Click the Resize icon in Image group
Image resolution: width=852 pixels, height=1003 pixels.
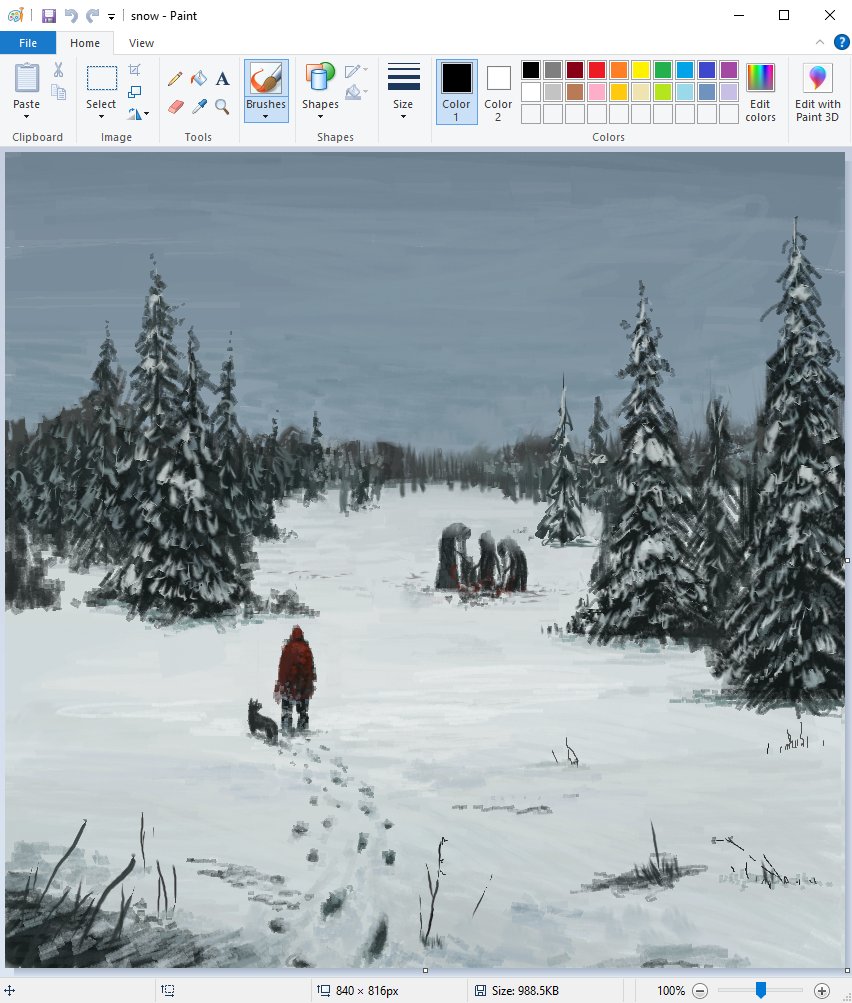(134, 92)
